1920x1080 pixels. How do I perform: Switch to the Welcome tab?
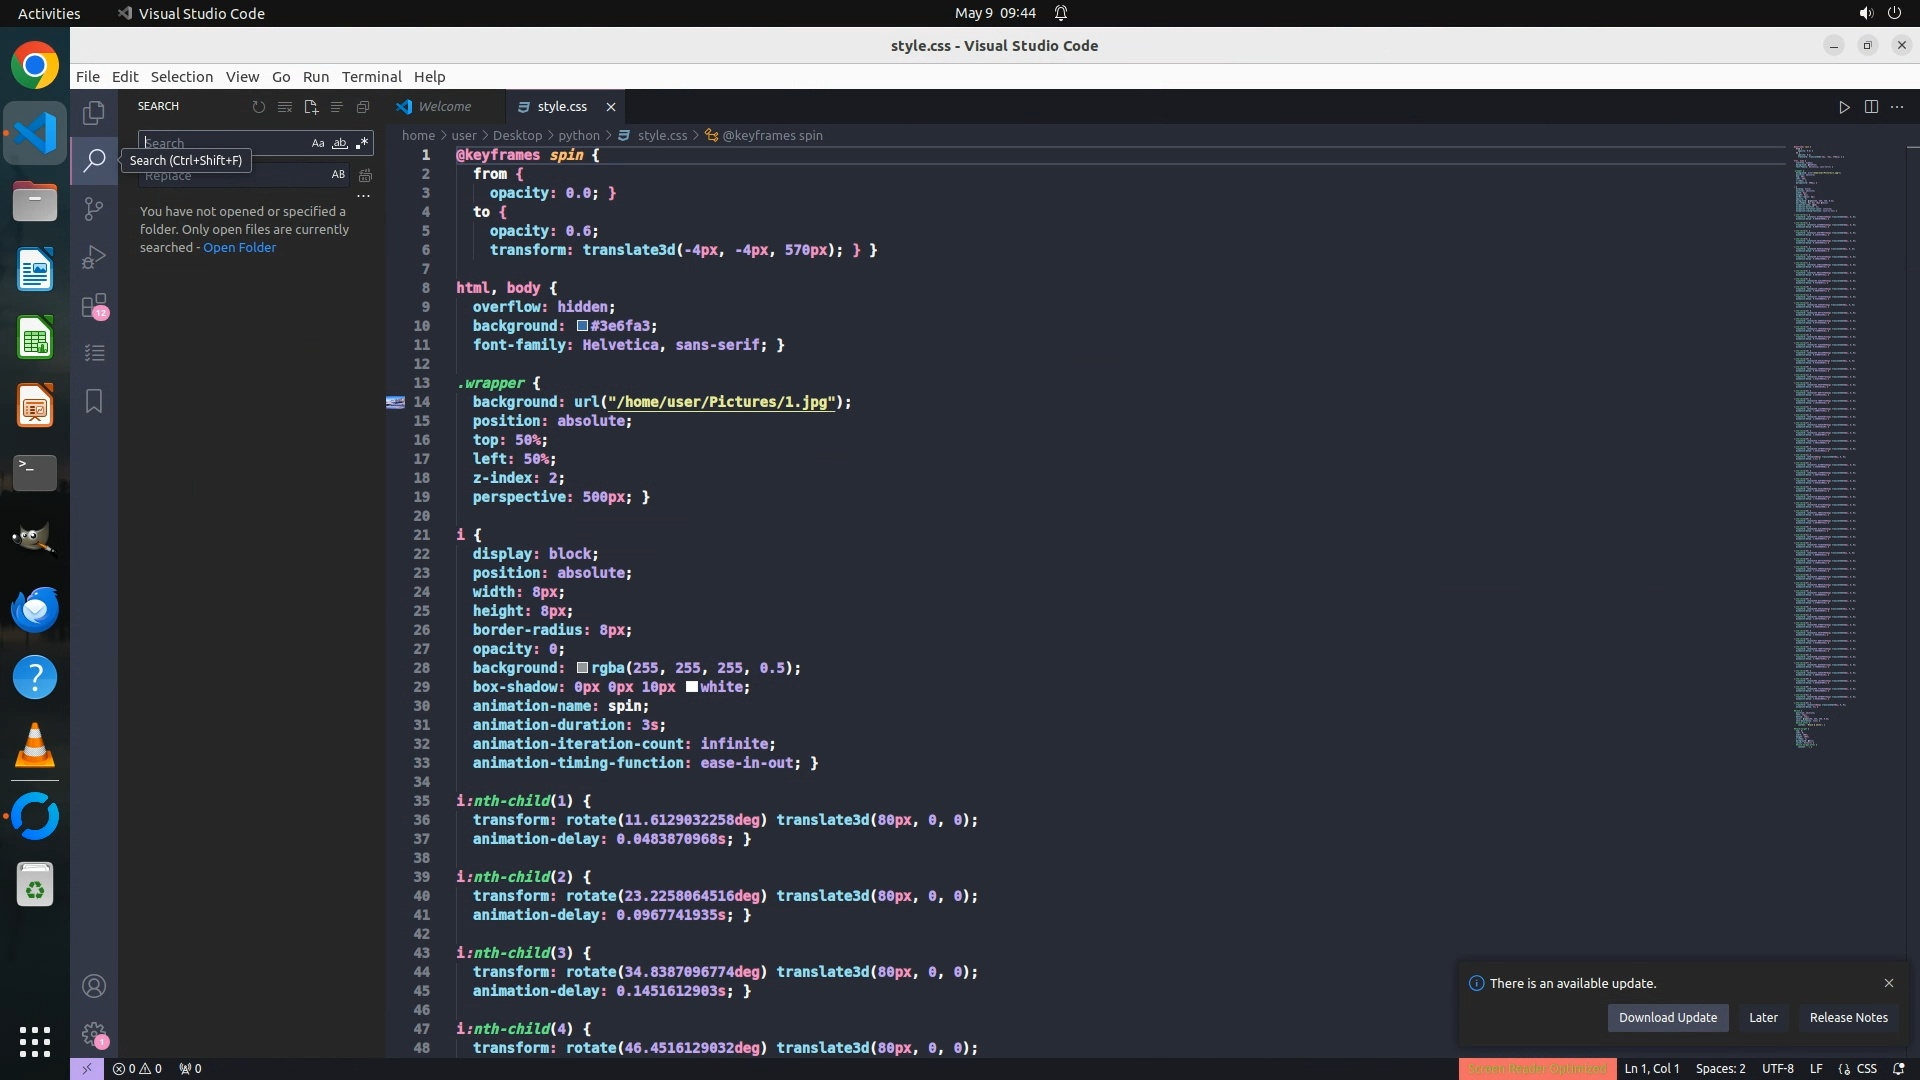point(444,106)
